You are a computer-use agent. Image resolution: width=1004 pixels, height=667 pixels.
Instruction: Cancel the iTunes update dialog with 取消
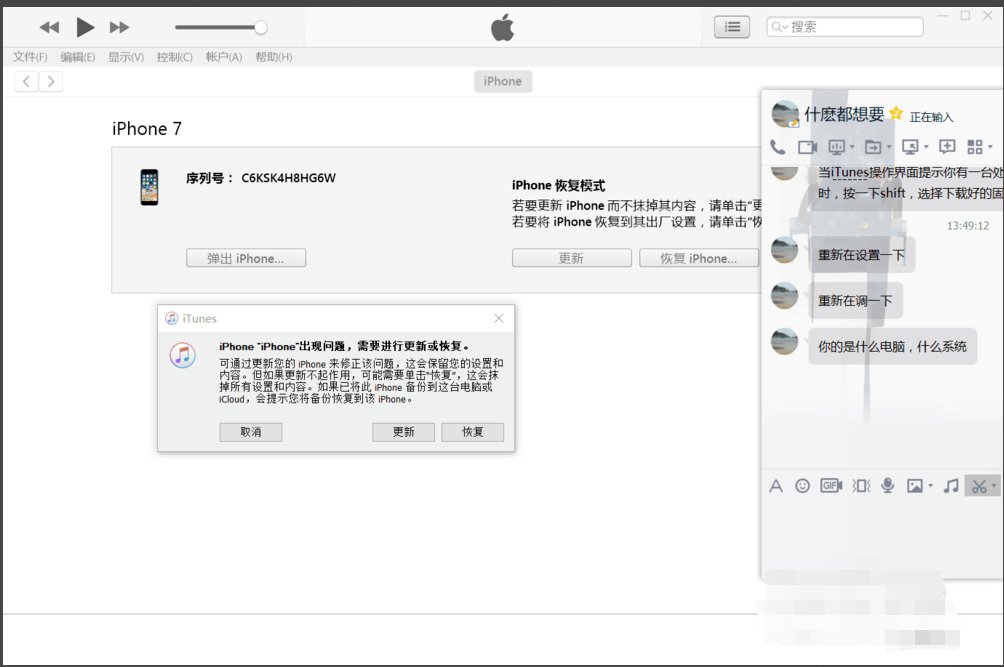coord(250,432)
